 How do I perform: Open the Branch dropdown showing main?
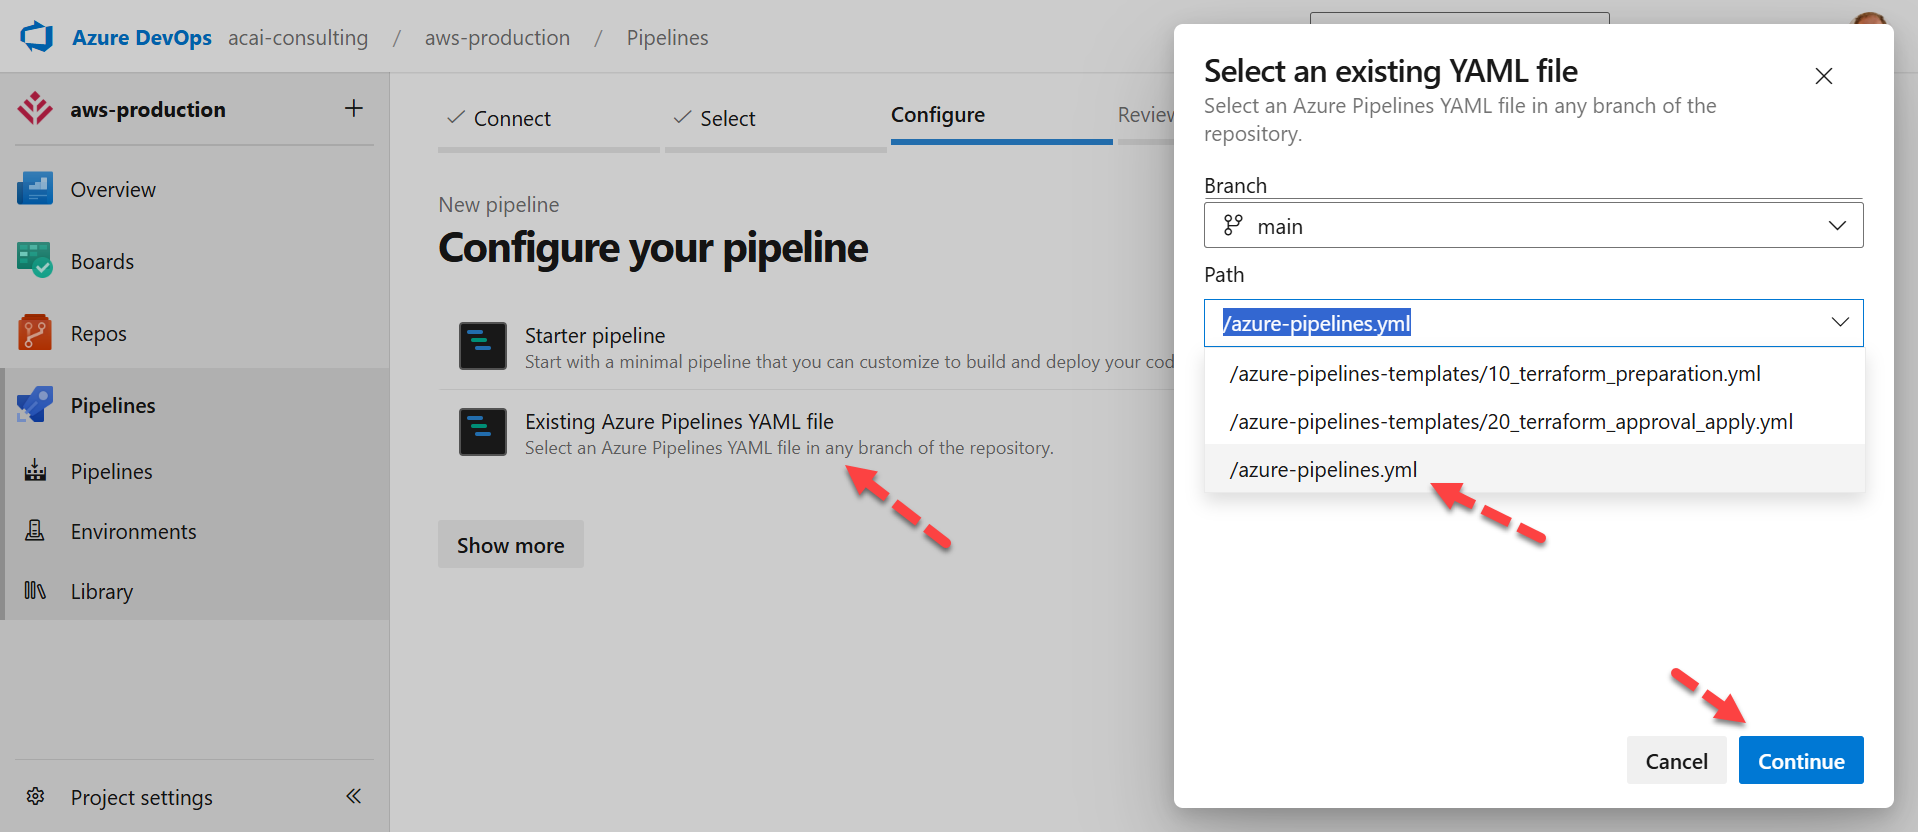click(x=1534, y=226)
